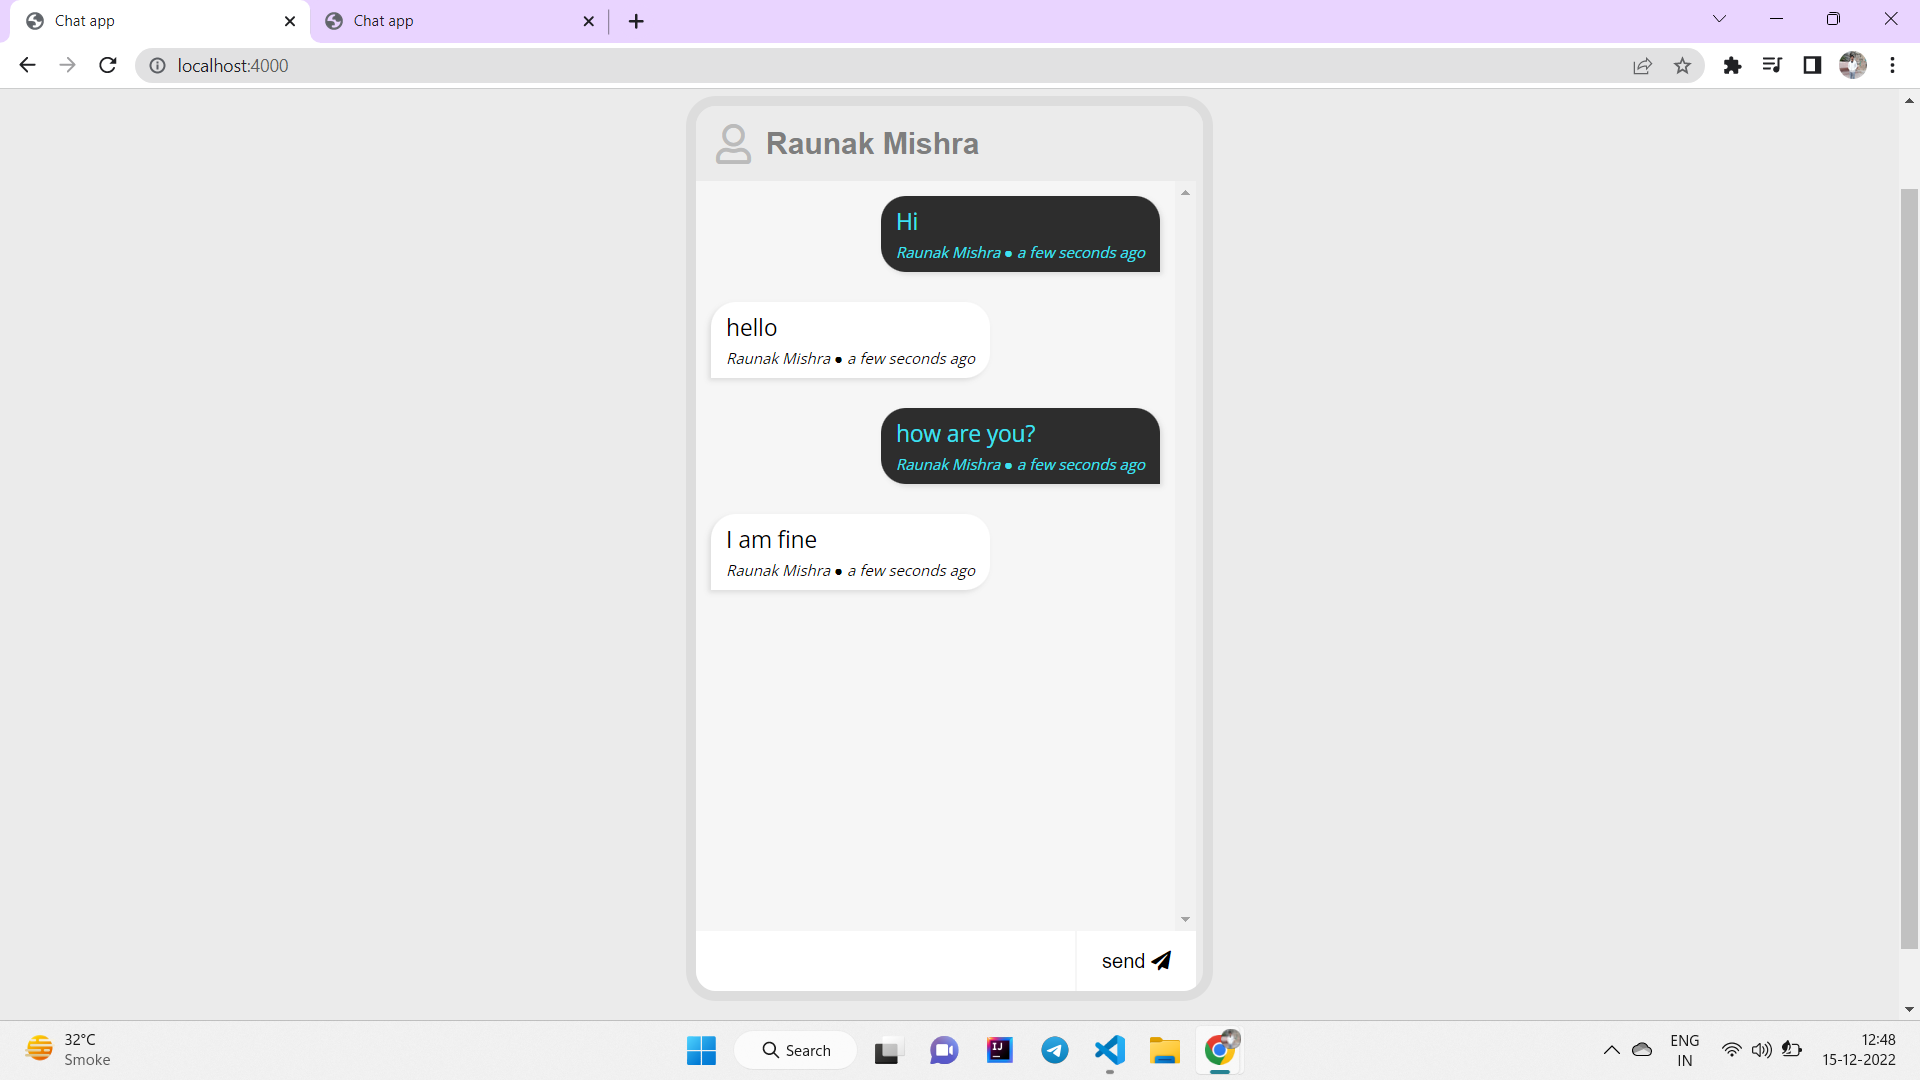Image resolution: width=1920 pixels, height=1080 pixels.
Task: Open the Chrome extensions puzzle icon
Action: (1733, 65)
